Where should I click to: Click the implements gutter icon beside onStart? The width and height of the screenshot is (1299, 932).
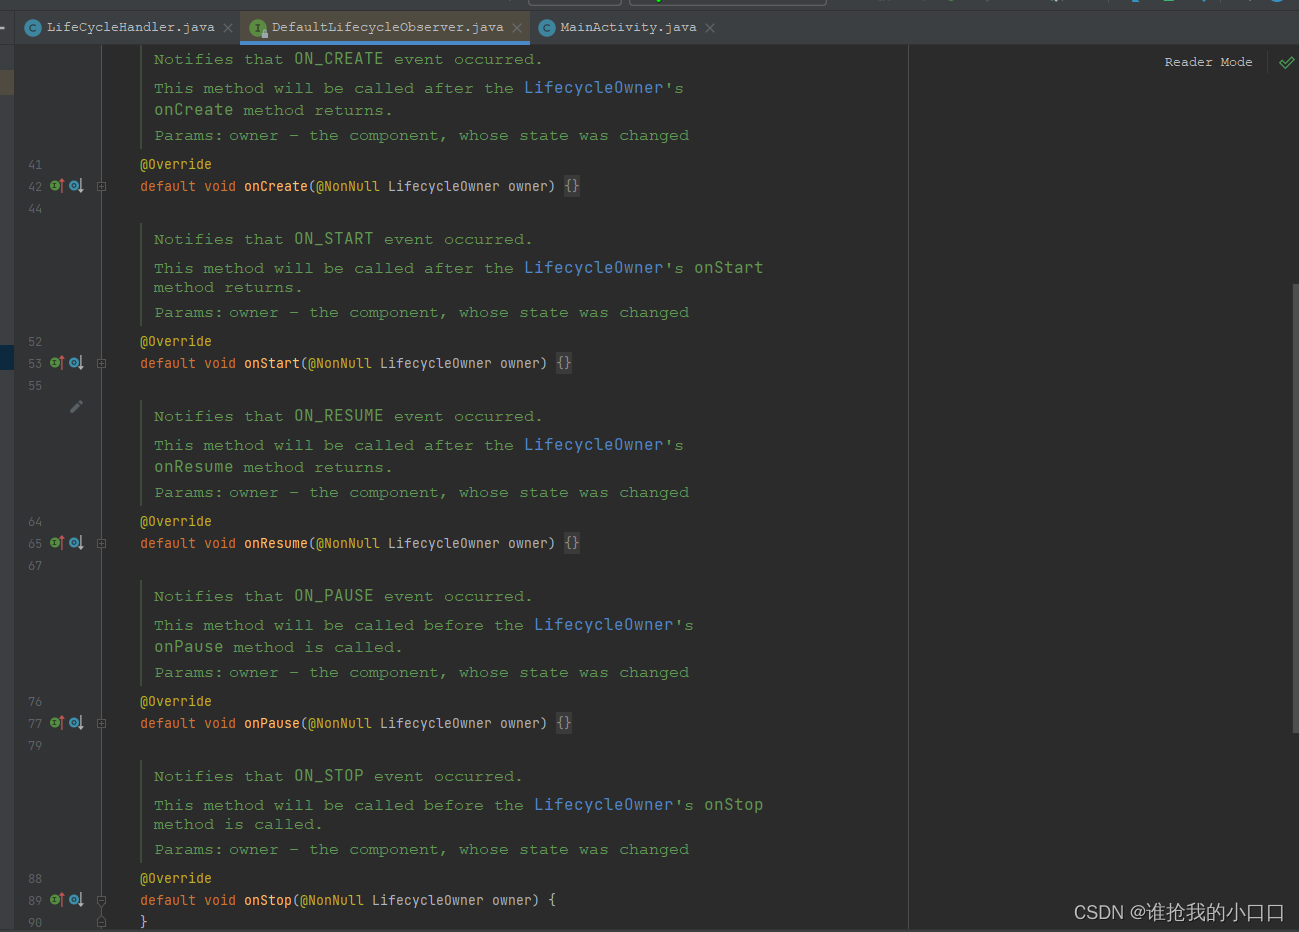[57, 363]
